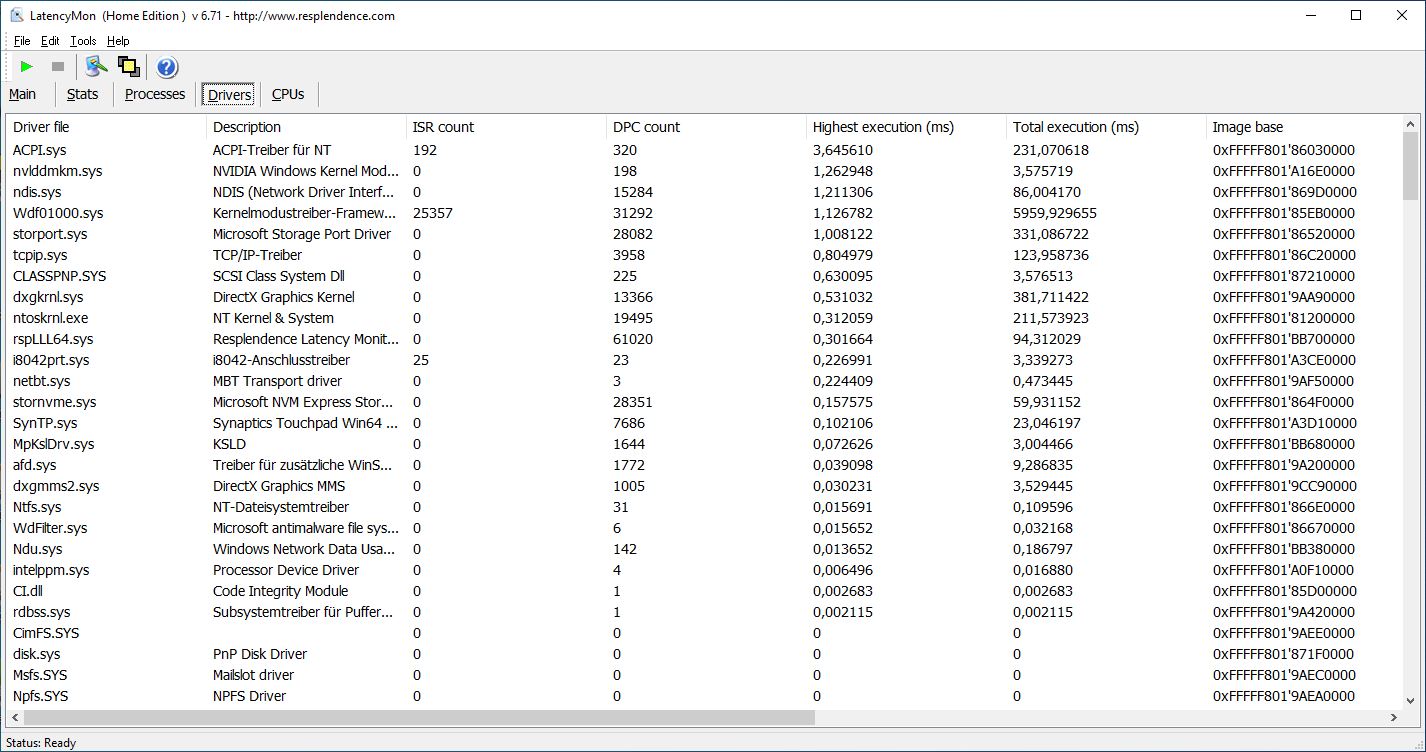Select the nvlddmkm.sys driver row
This screenshot has height=752, width=1426.
pos(704,171)
